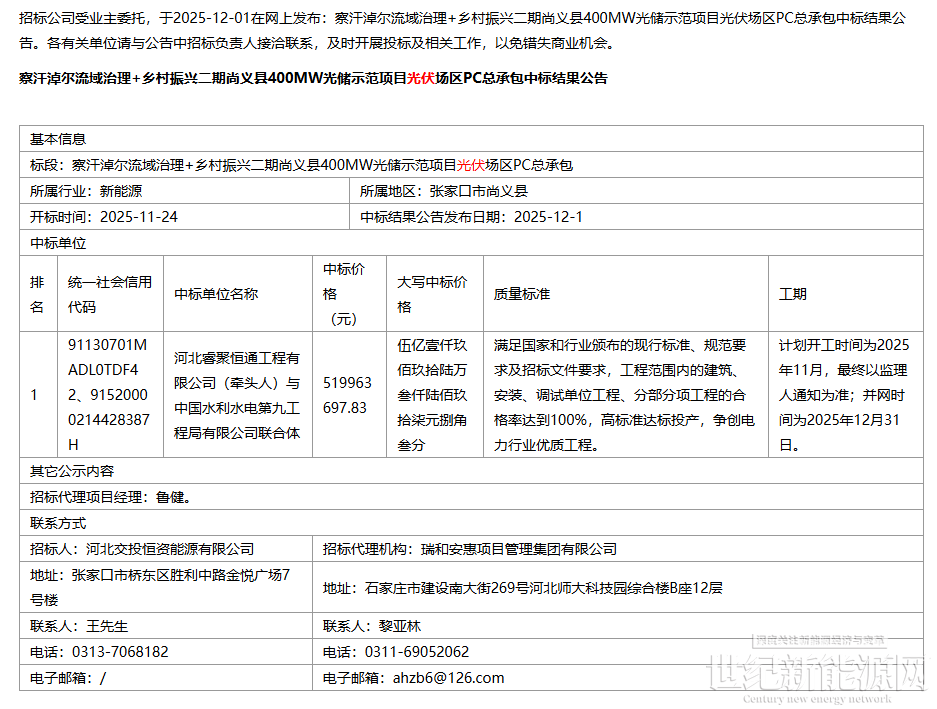This screenshot has width=937, height=709.
Task: Click the unified social credit code value
Action: point(108,395)
